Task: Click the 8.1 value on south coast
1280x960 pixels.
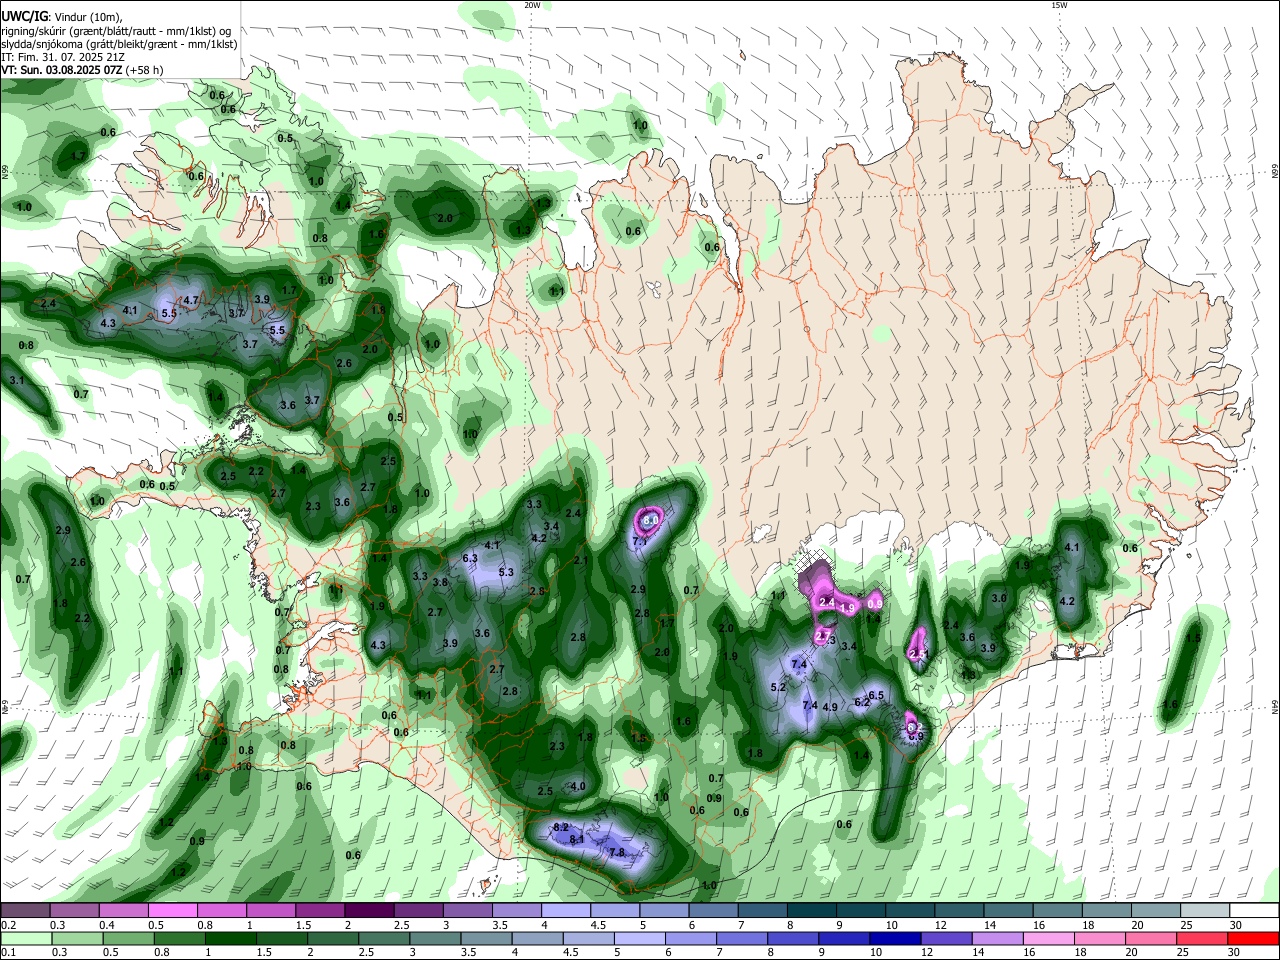Action: 577,840
